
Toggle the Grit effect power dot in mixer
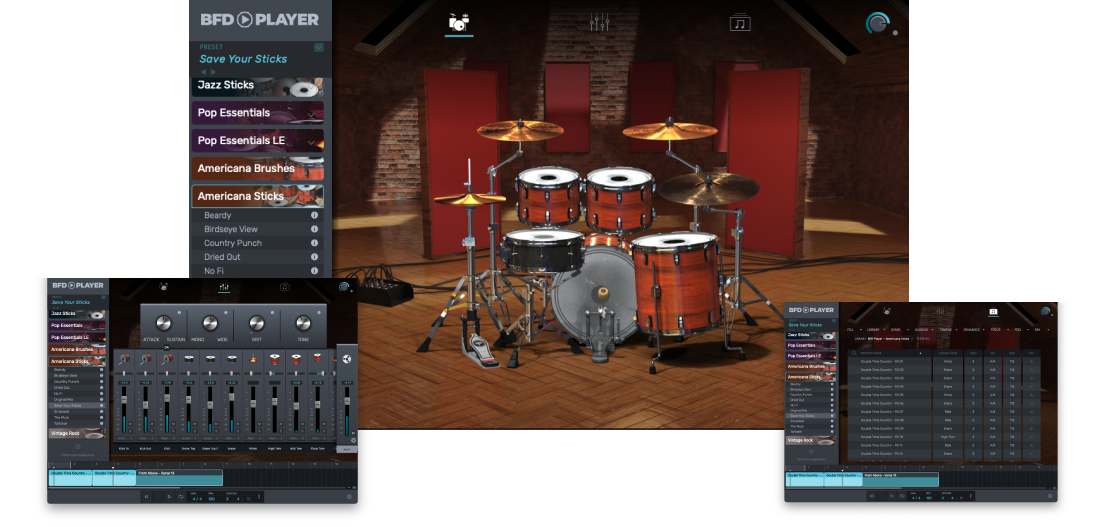click(272, 312)
